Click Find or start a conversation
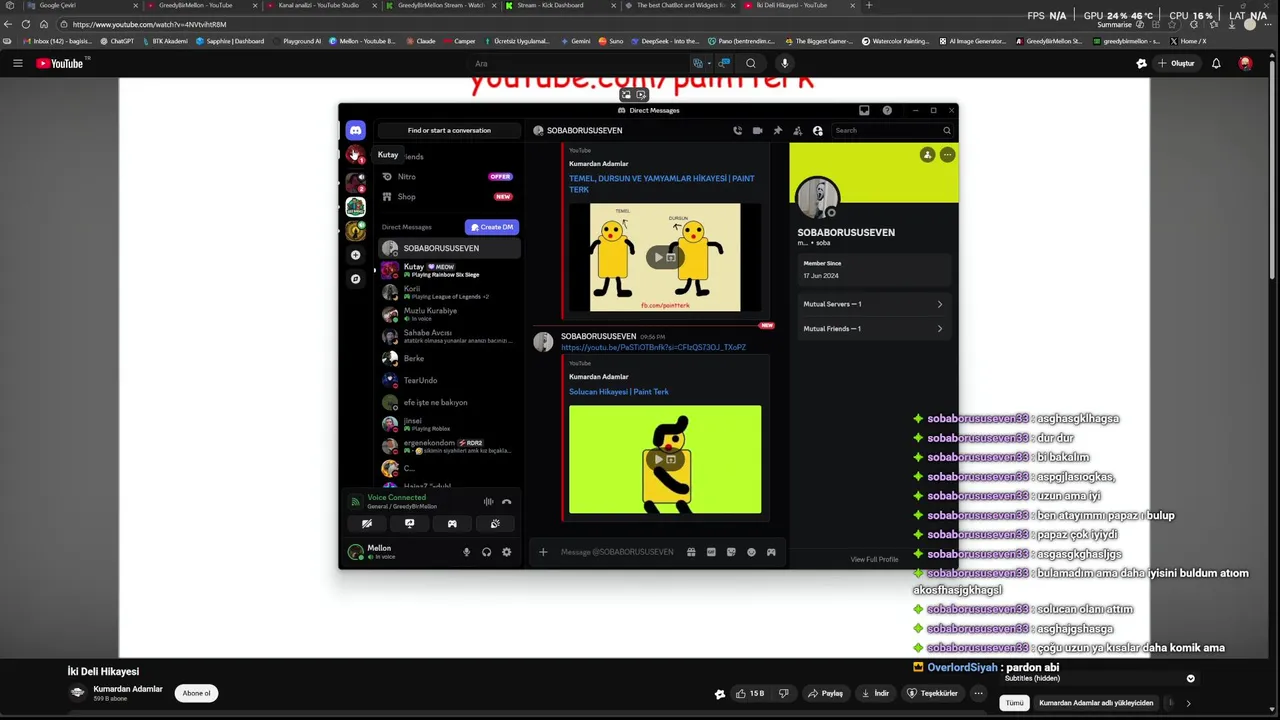1280x720 pixels. (x=449, y=130)
